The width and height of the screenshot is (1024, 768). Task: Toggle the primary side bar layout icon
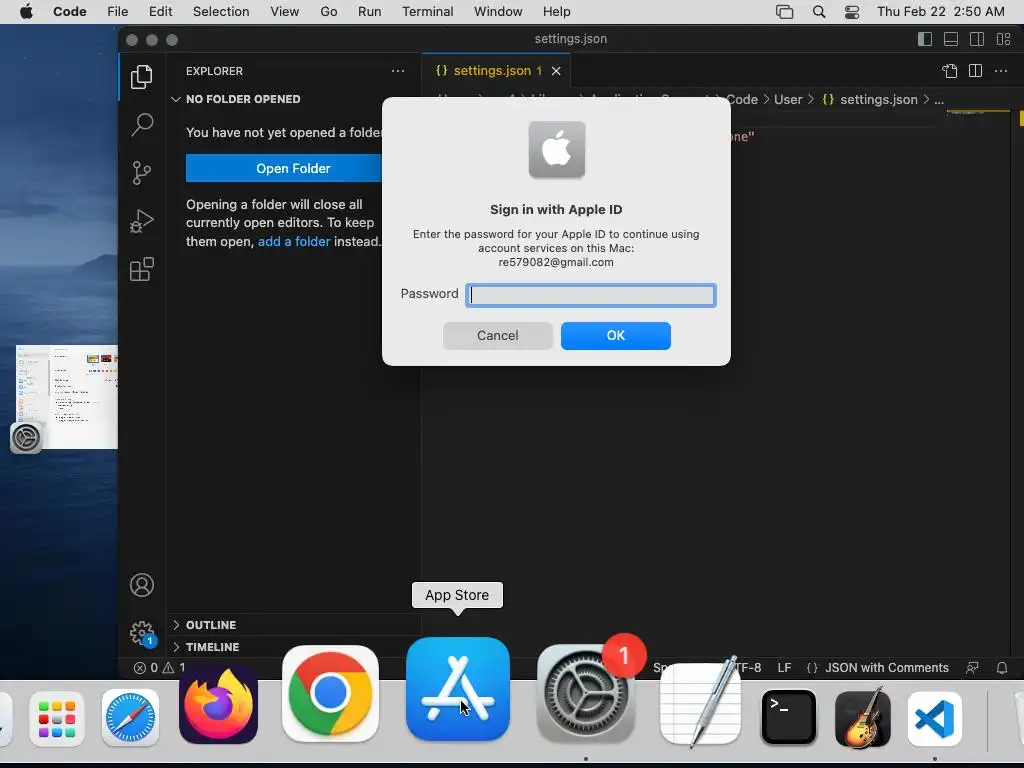click(x=925, y=39)
